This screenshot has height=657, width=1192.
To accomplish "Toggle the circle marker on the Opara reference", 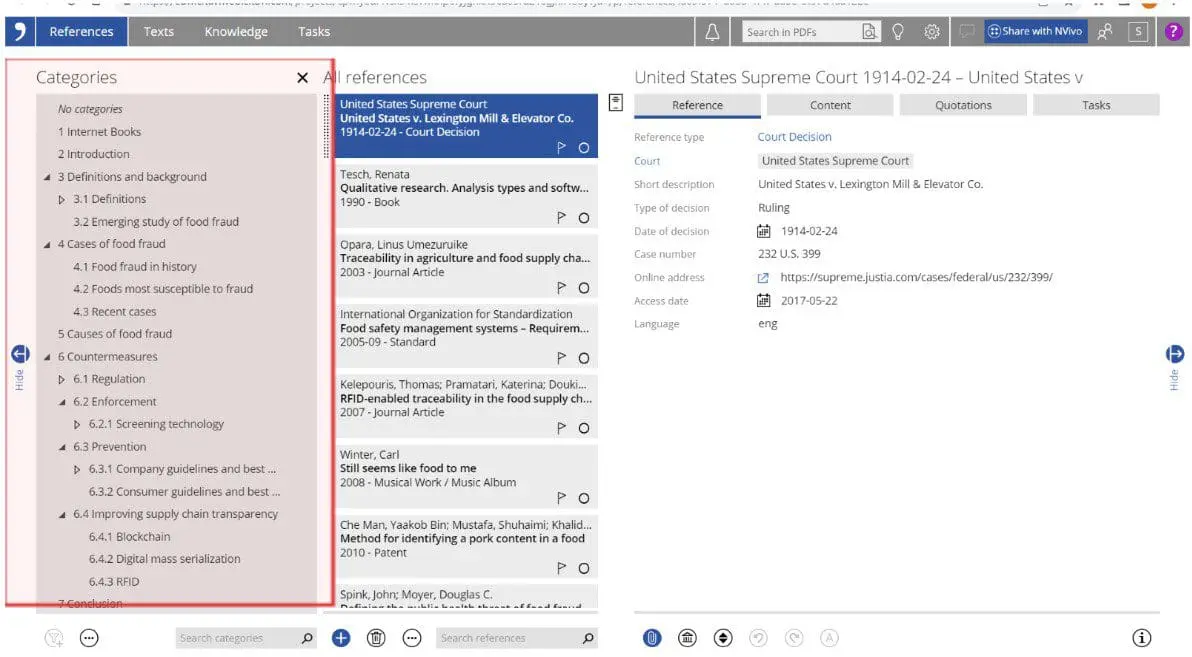I will (x=585, y=287).
